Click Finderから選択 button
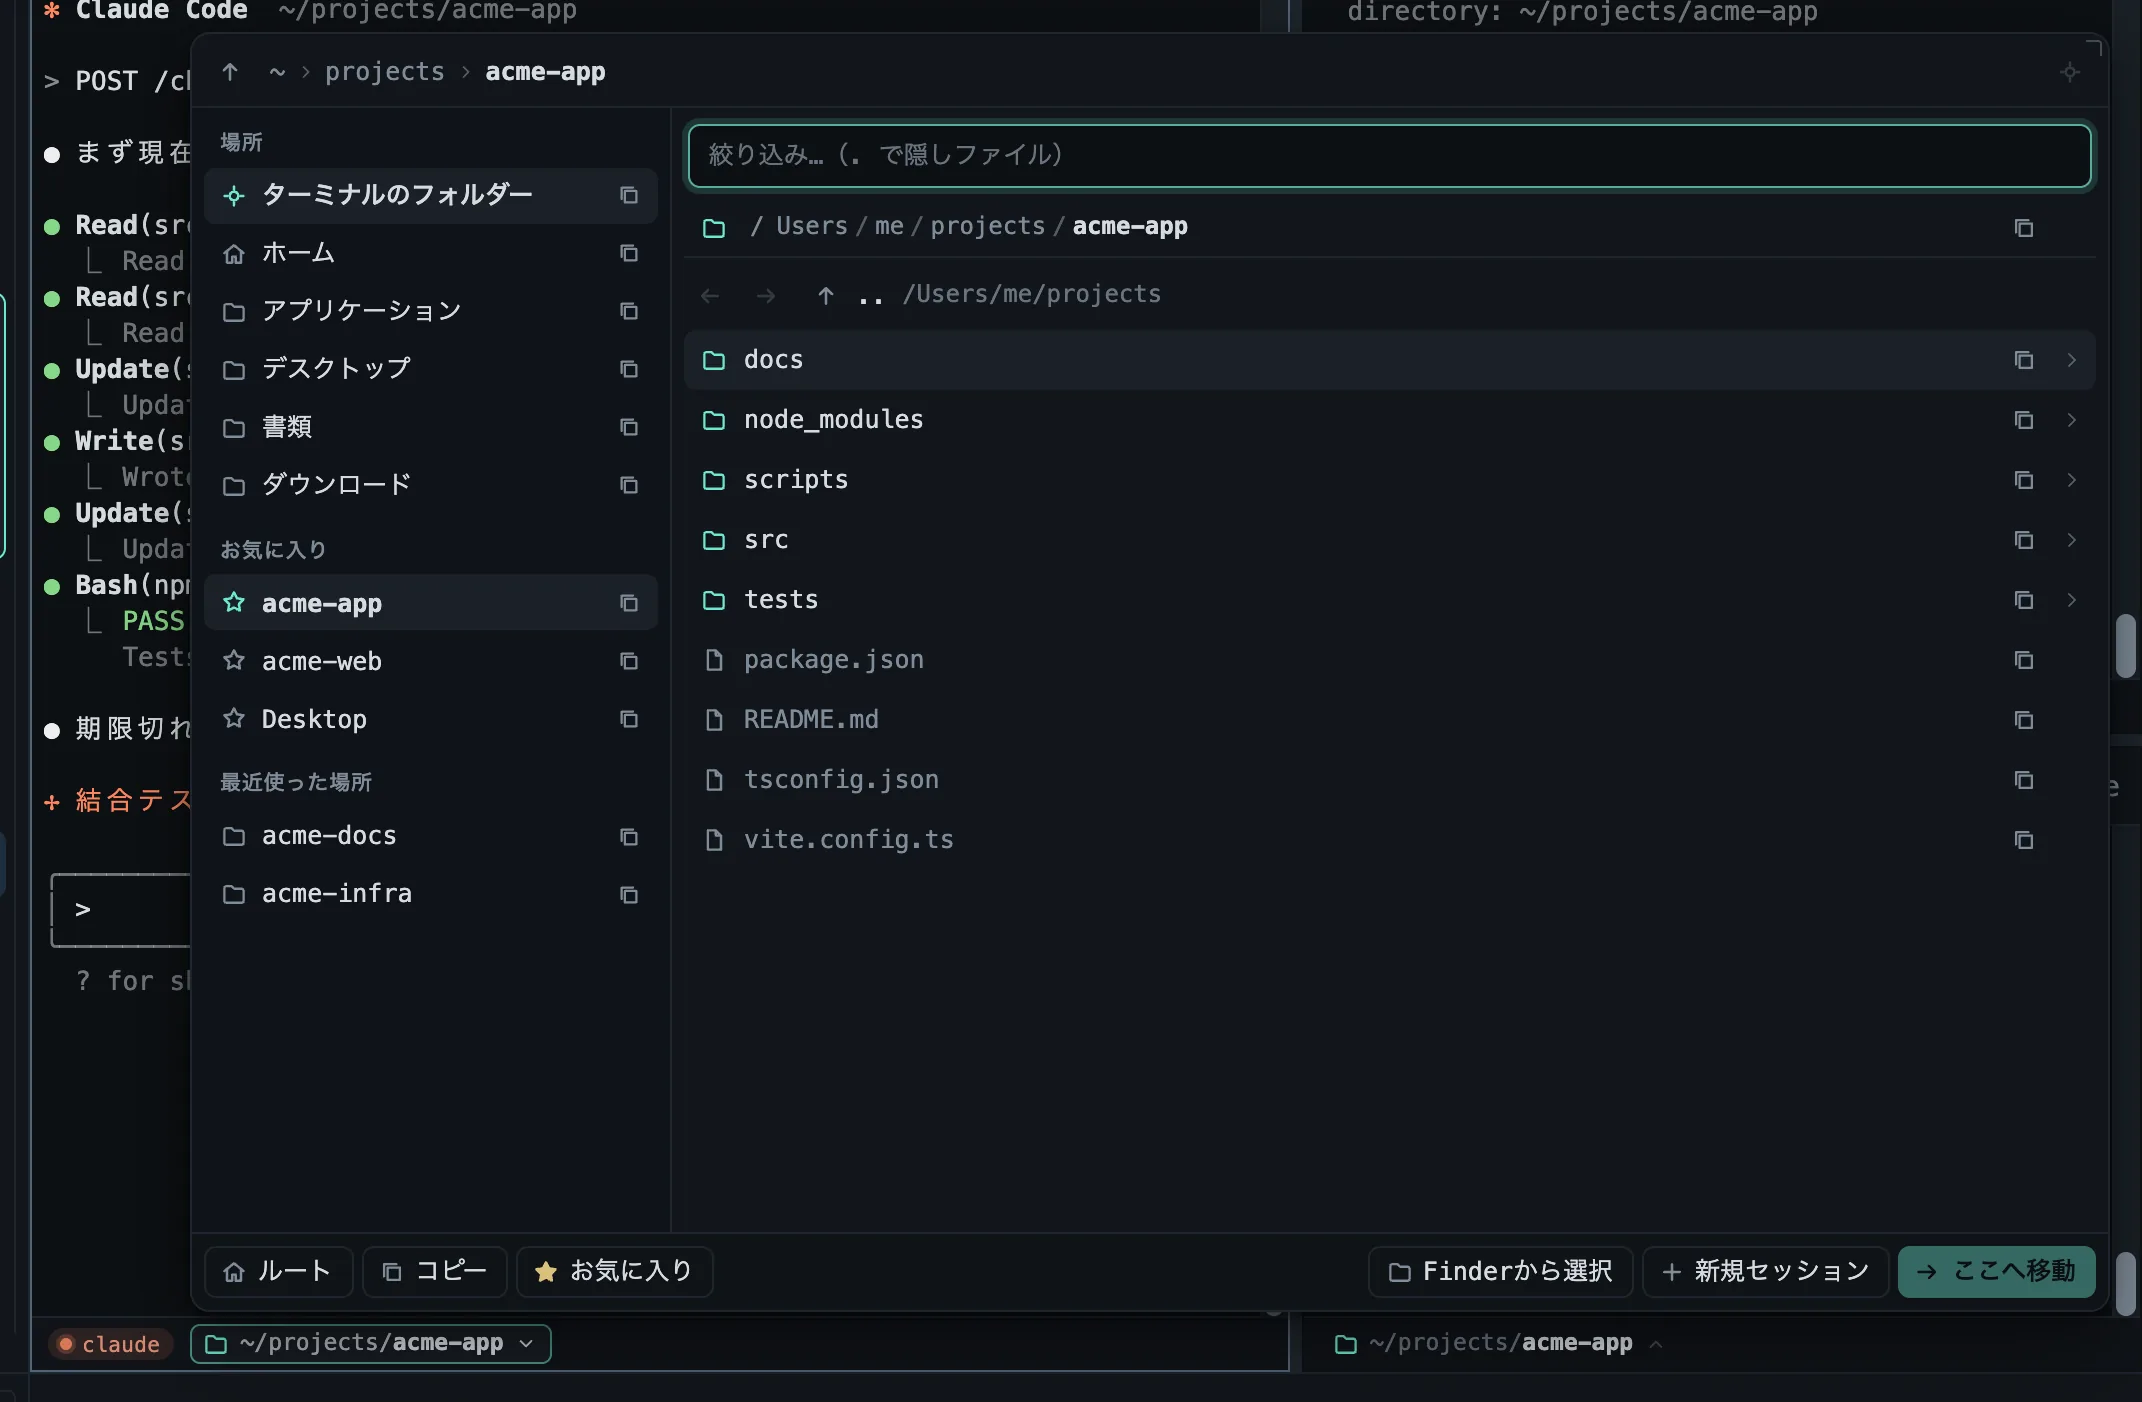2142x1402 pixels. point(1500,1271)
